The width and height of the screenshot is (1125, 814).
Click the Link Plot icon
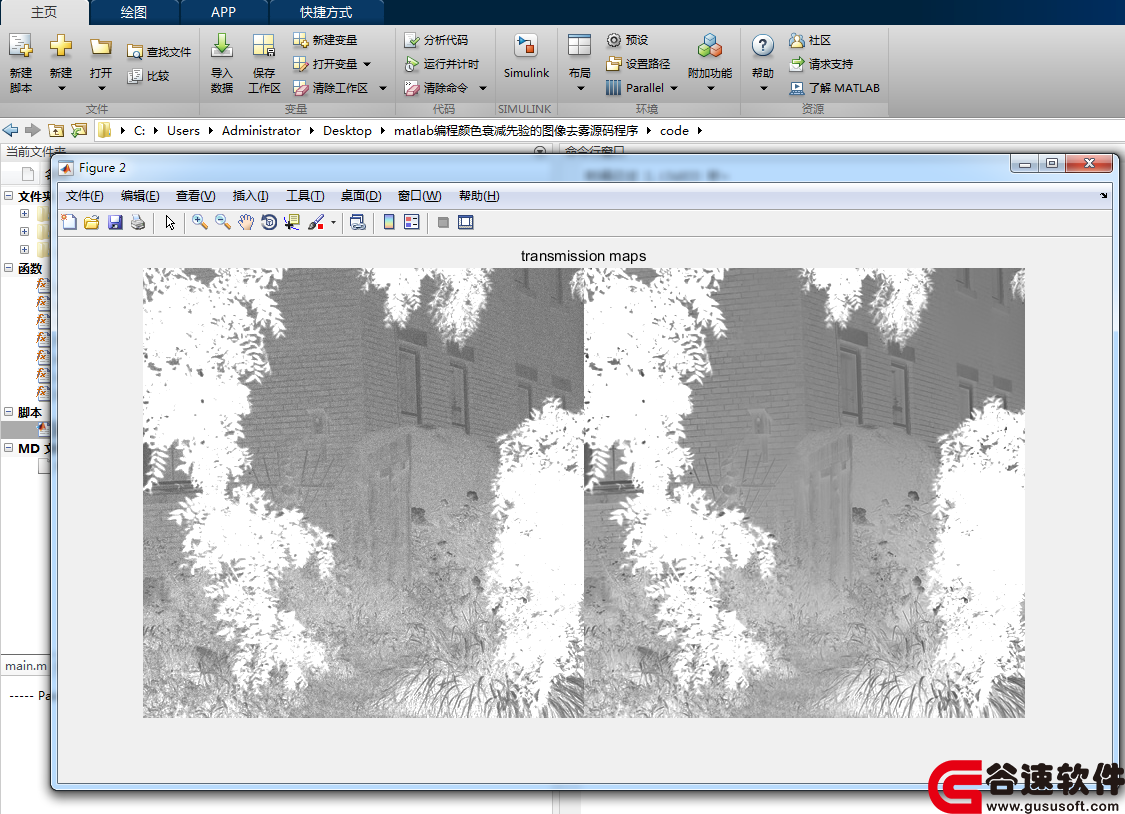[x=357, y=222]
